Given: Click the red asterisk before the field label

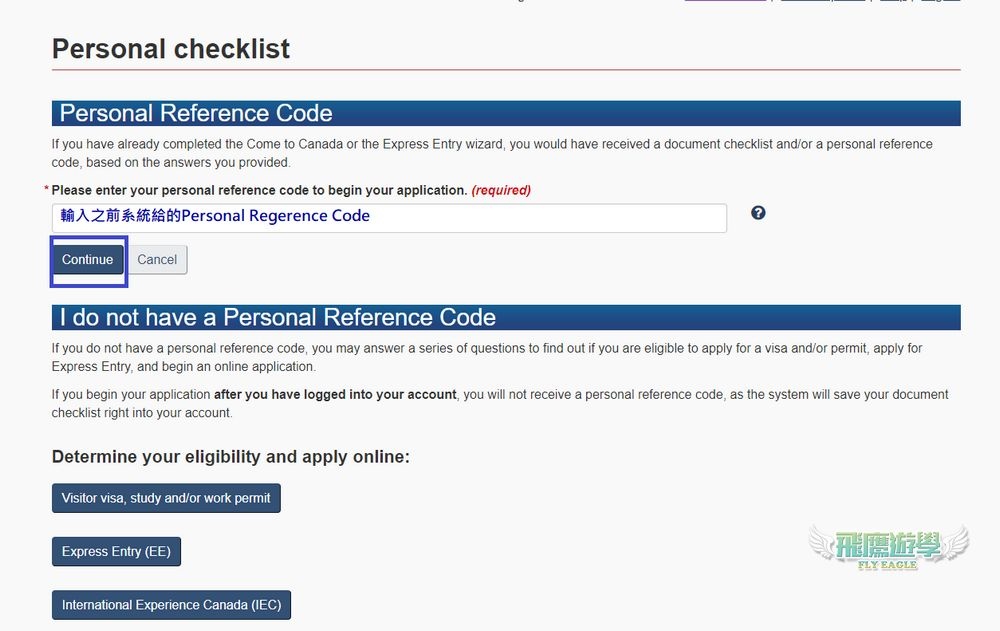Looking at the screenshot, I should [x=47, y=189].
